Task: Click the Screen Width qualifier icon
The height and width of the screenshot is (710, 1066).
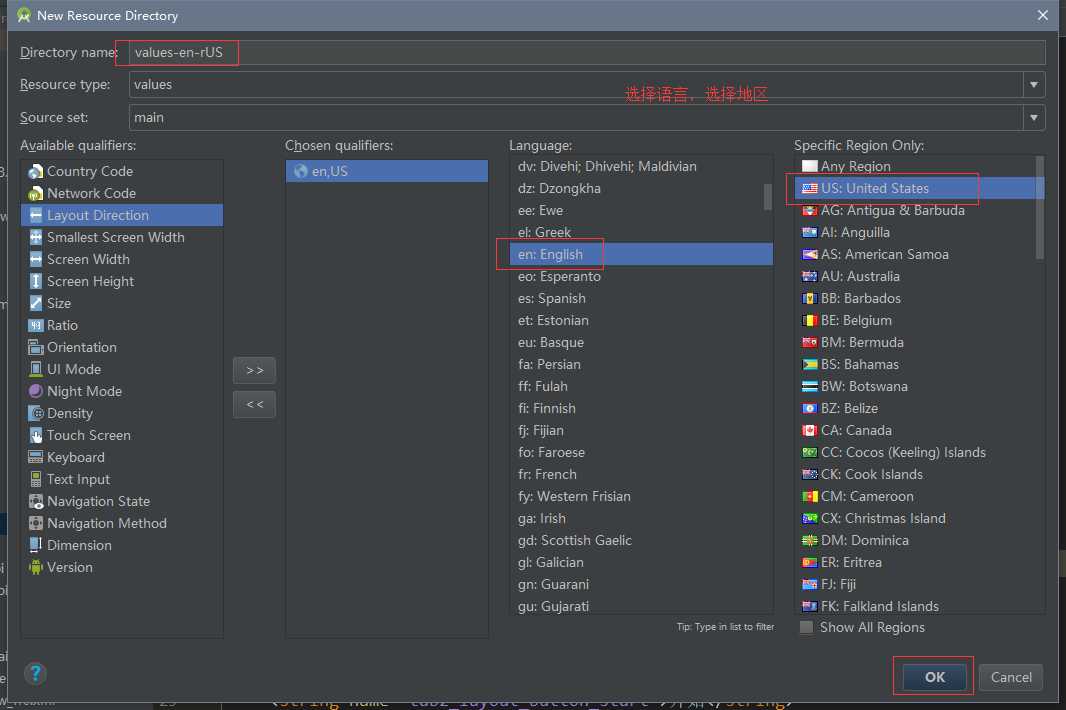Action: (x=35, y=259)
